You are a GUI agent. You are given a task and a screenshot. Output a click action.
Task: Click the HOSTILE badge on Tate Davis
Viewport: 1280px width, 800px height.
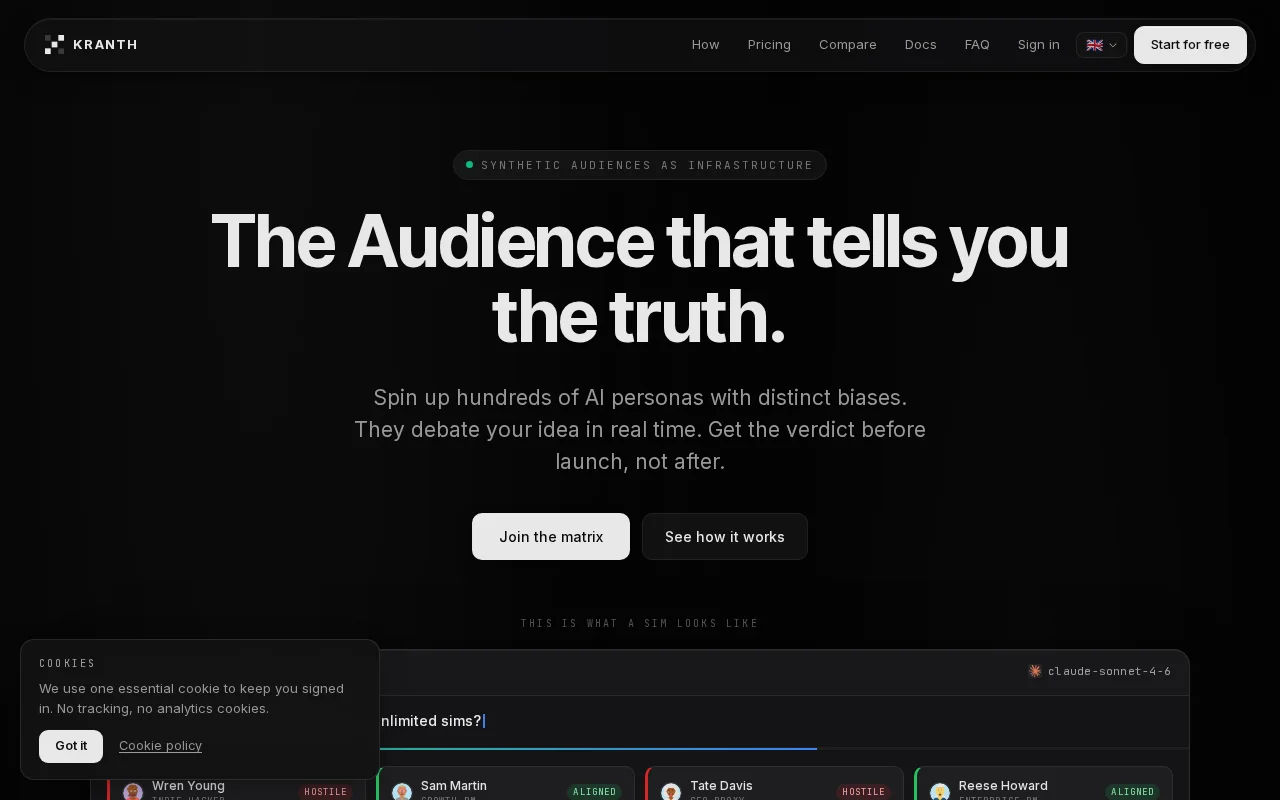tap(863, 792)
